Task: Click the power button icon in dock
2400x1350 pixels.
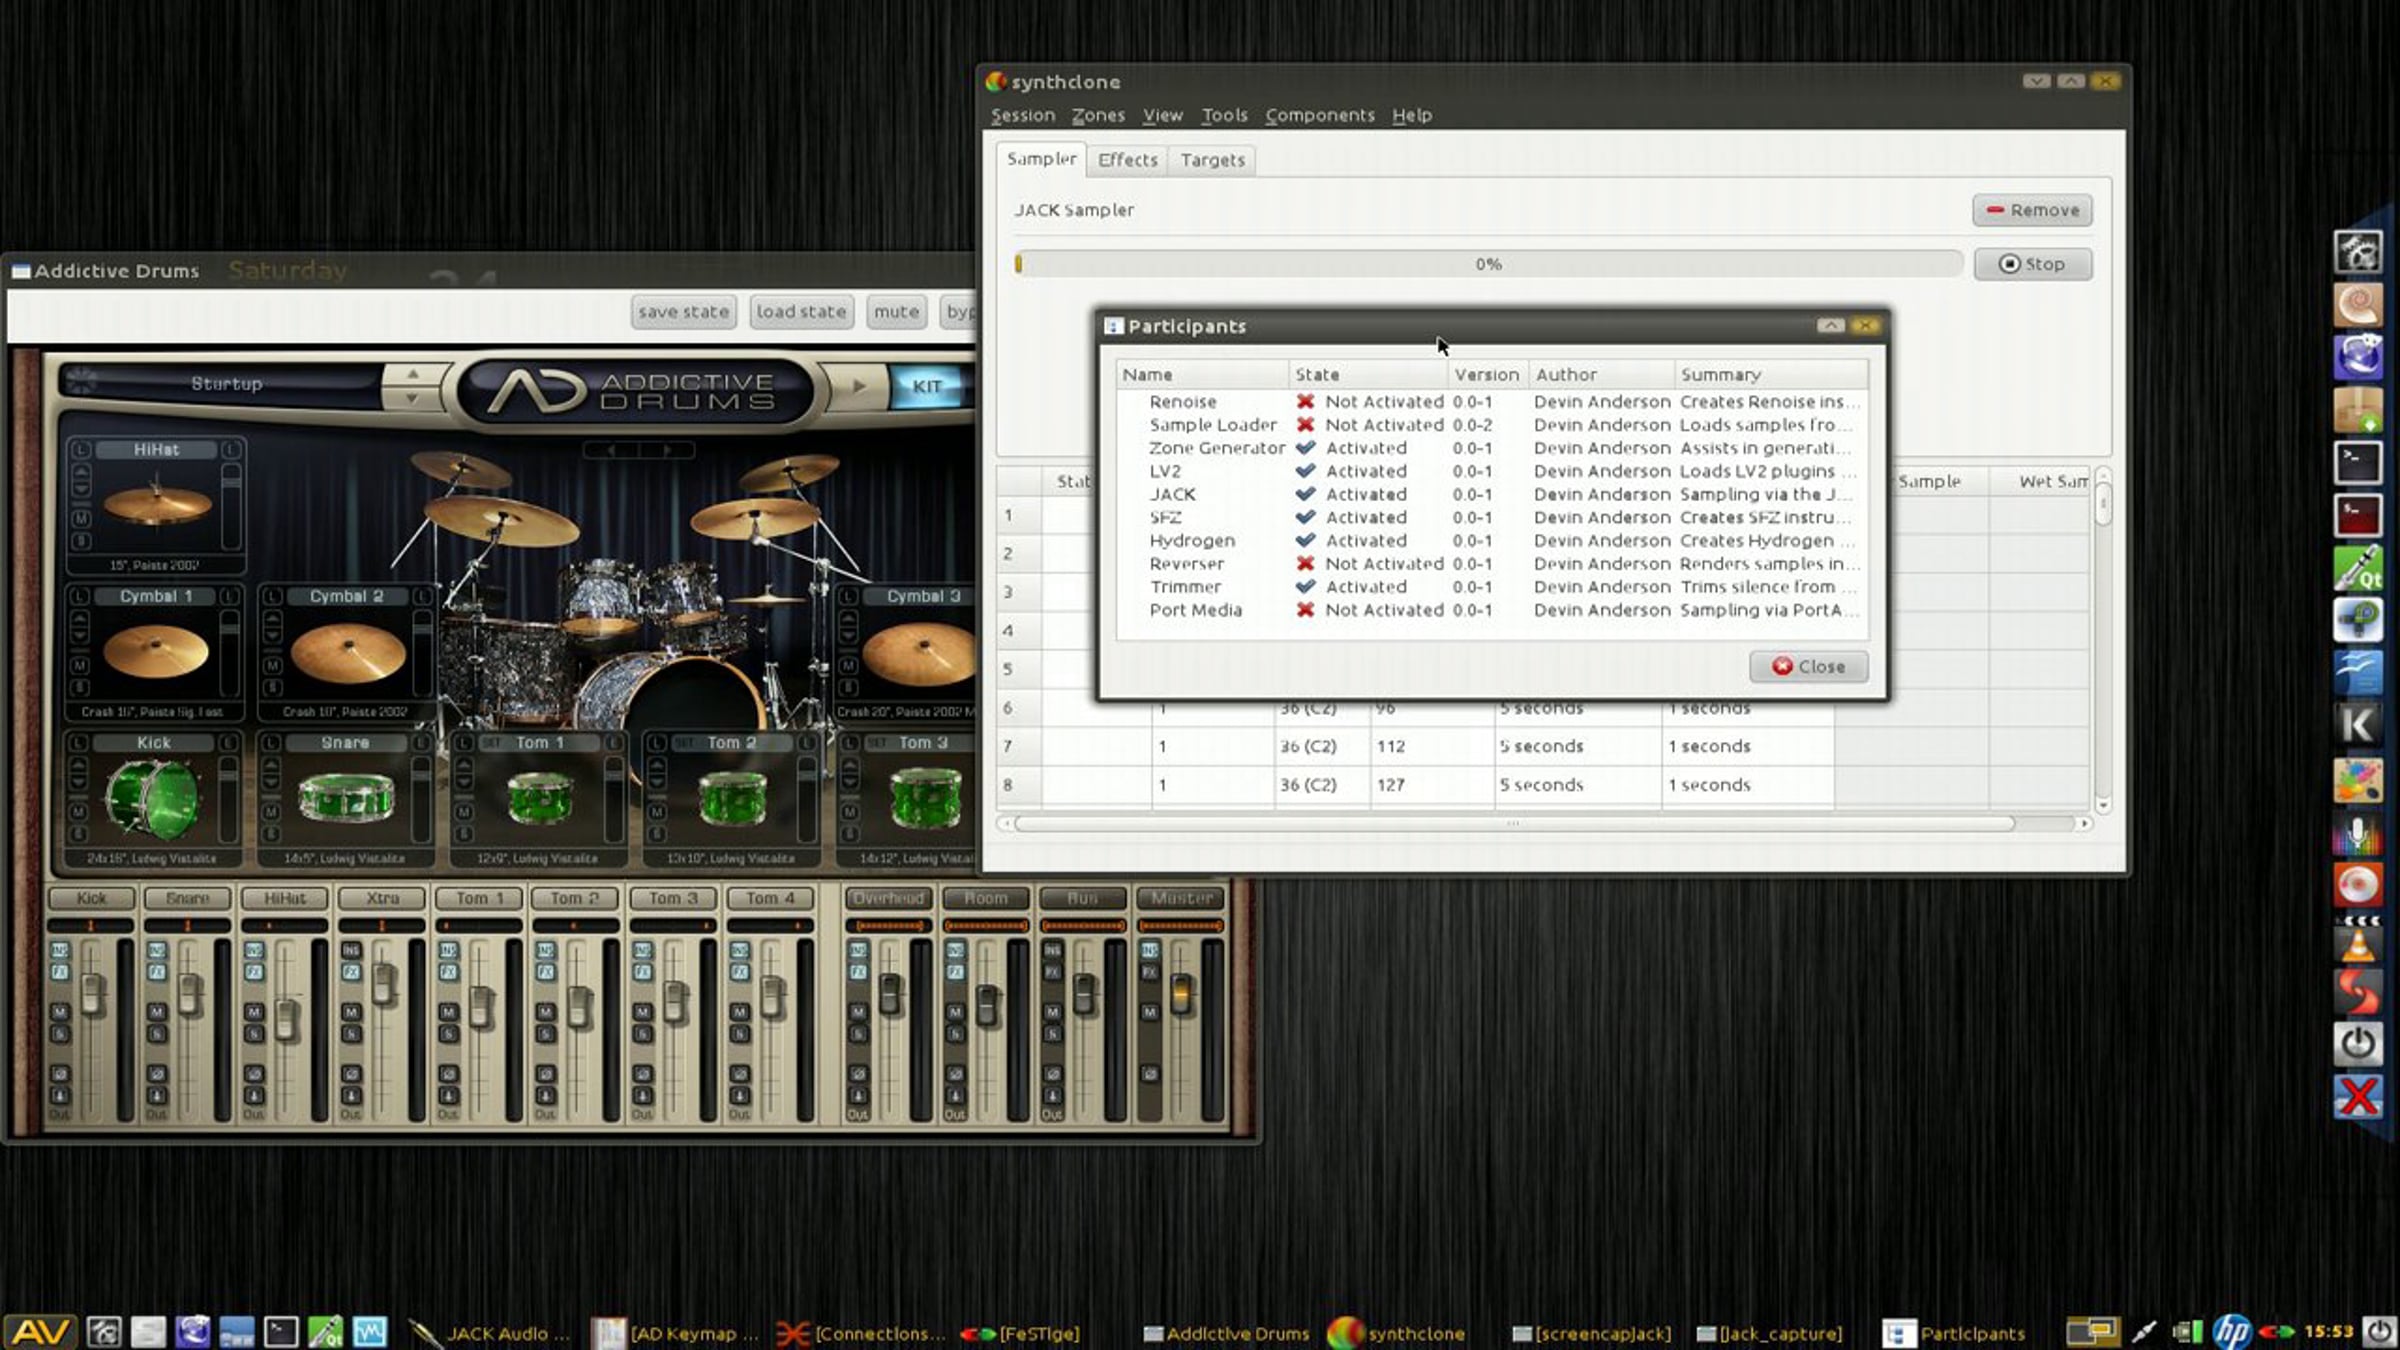Action: [2358, 1043]
